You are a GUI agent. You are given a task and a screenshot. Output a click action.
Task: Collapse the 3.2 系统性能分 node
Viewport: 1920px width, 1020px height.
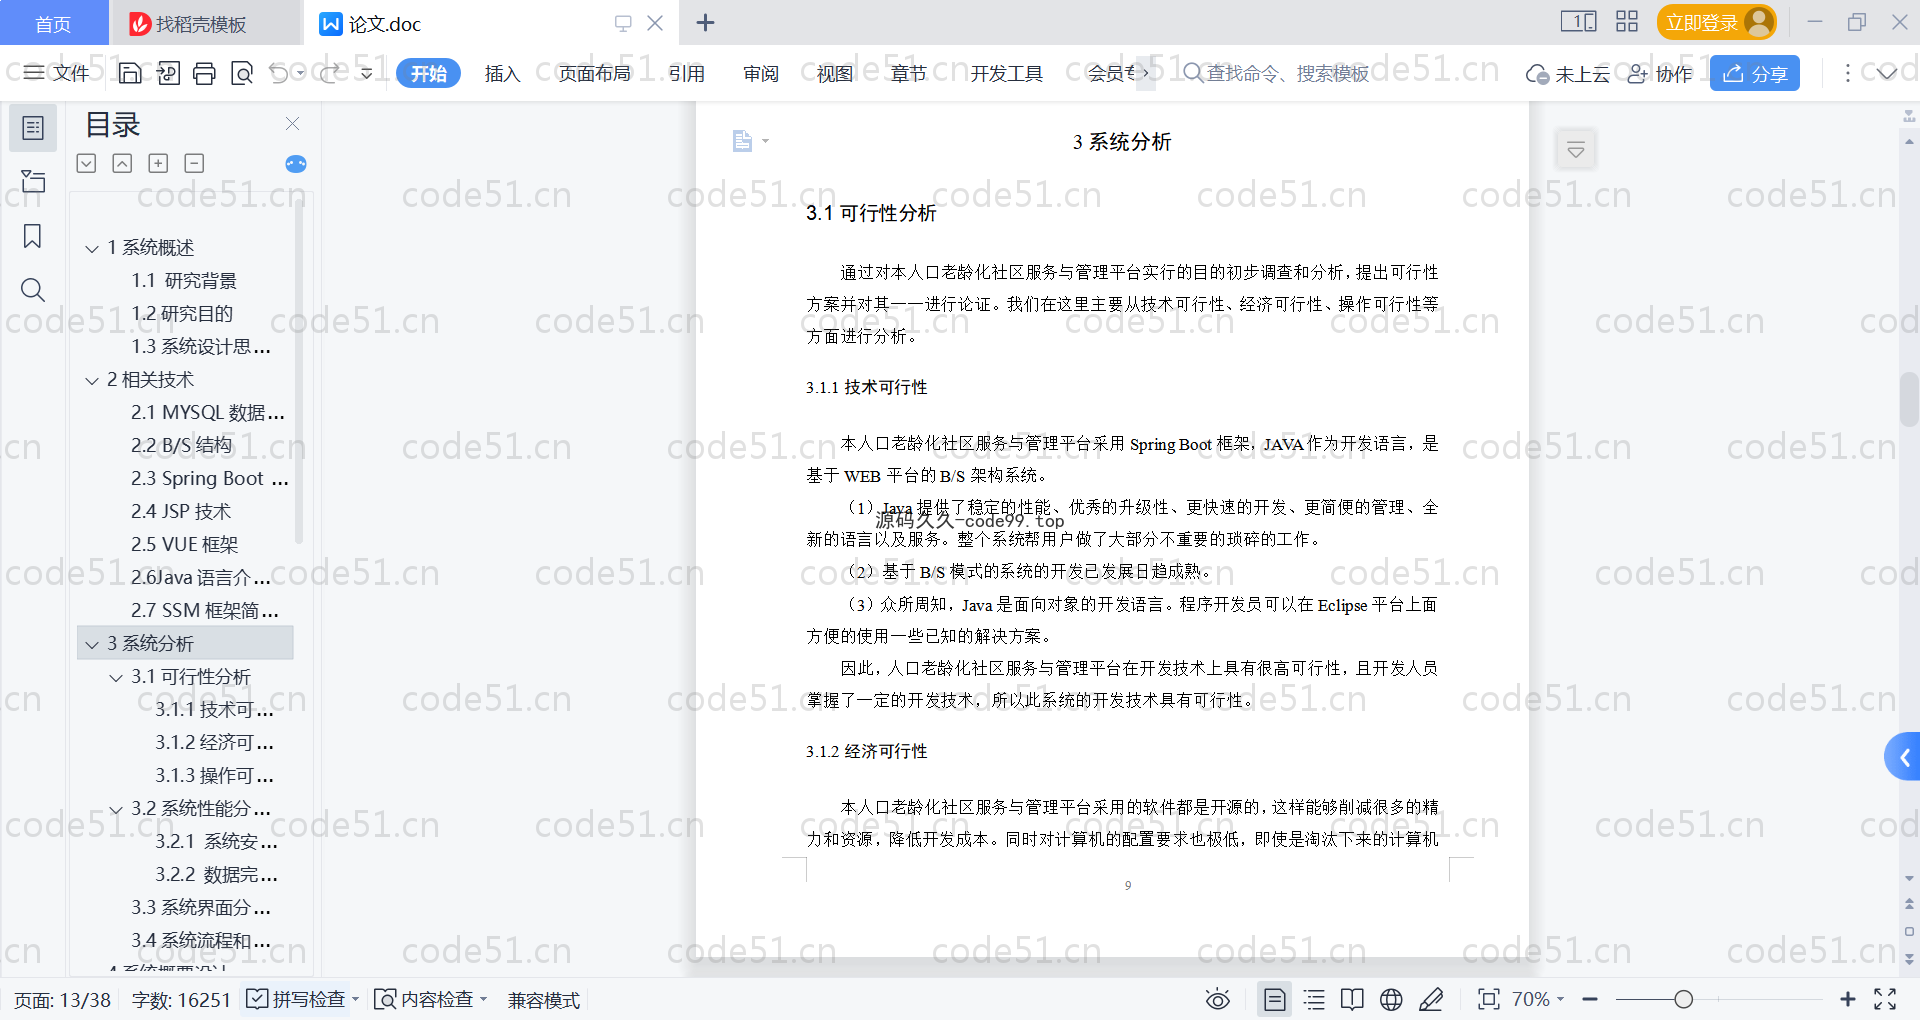[116, 809]
